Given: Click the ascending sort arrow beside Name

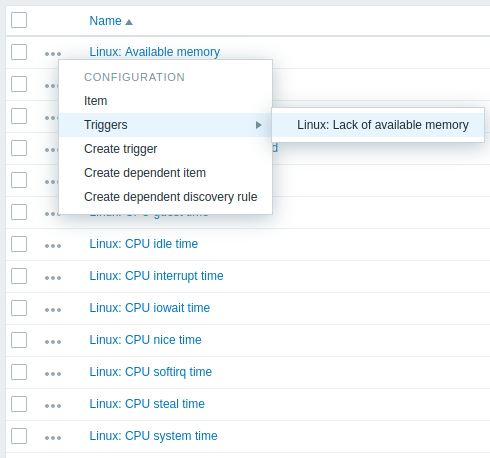Looking at the screenshot, I should (129, 22).
